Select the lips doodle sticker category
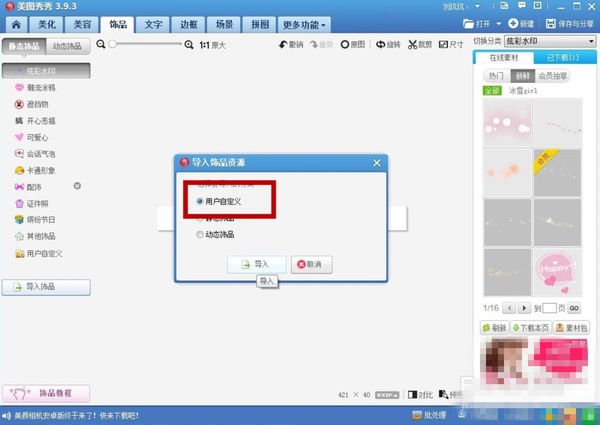The width and height of the screenshot is (600, 425). 35,88
